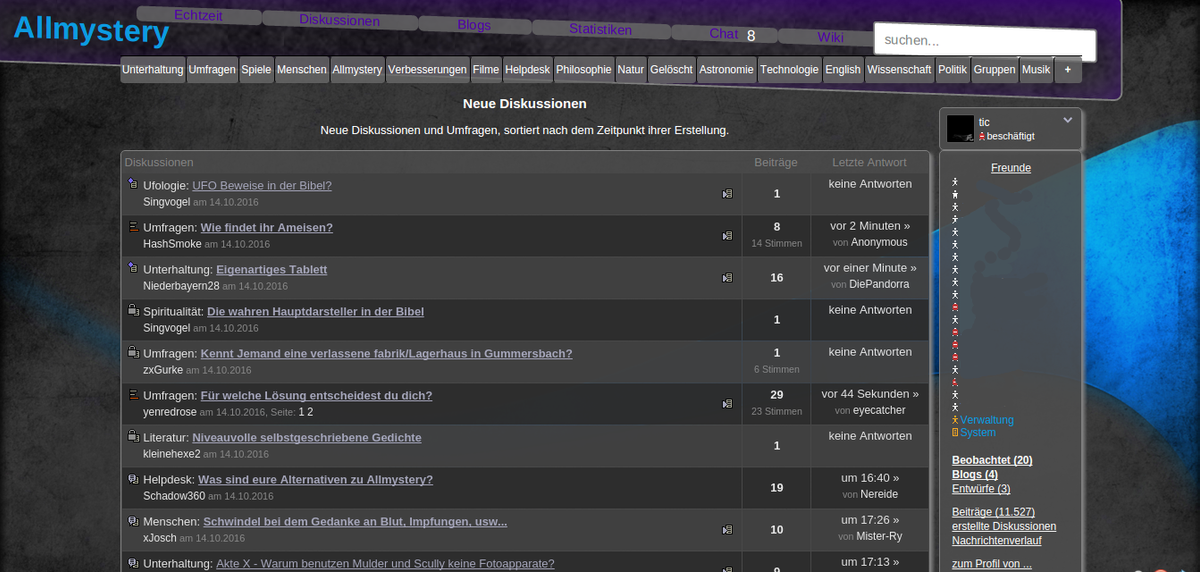1200x572 pixels.
Task: Select the Musik category
Action: point(1037,70)
